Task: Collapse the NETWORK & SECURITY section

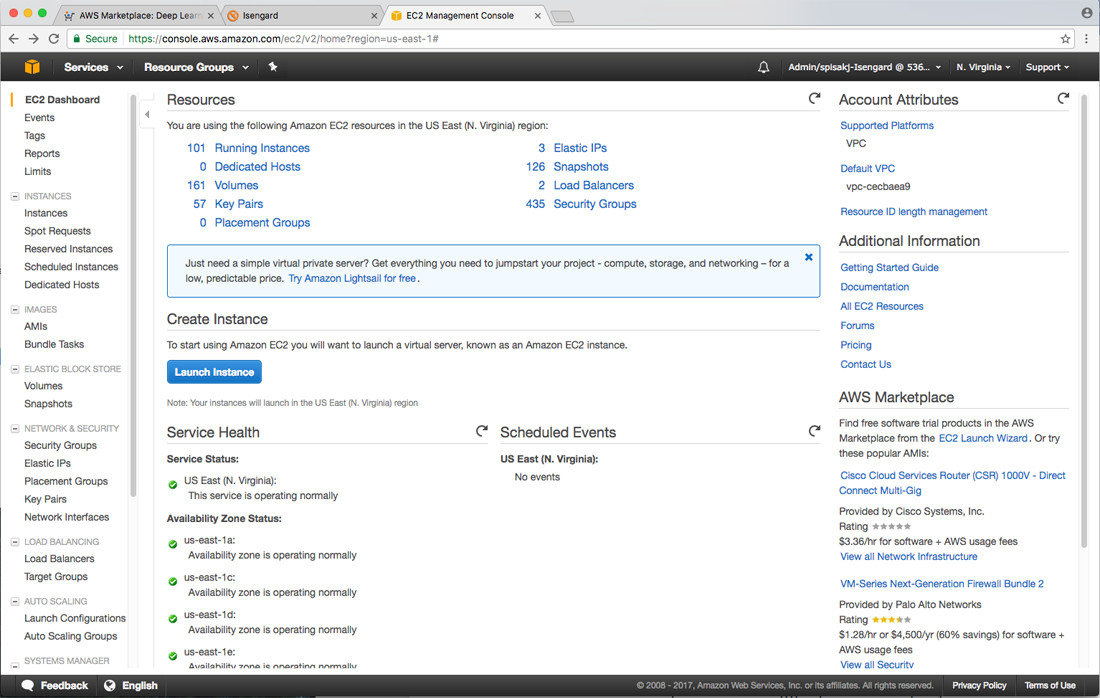Action: click(15, 429)
